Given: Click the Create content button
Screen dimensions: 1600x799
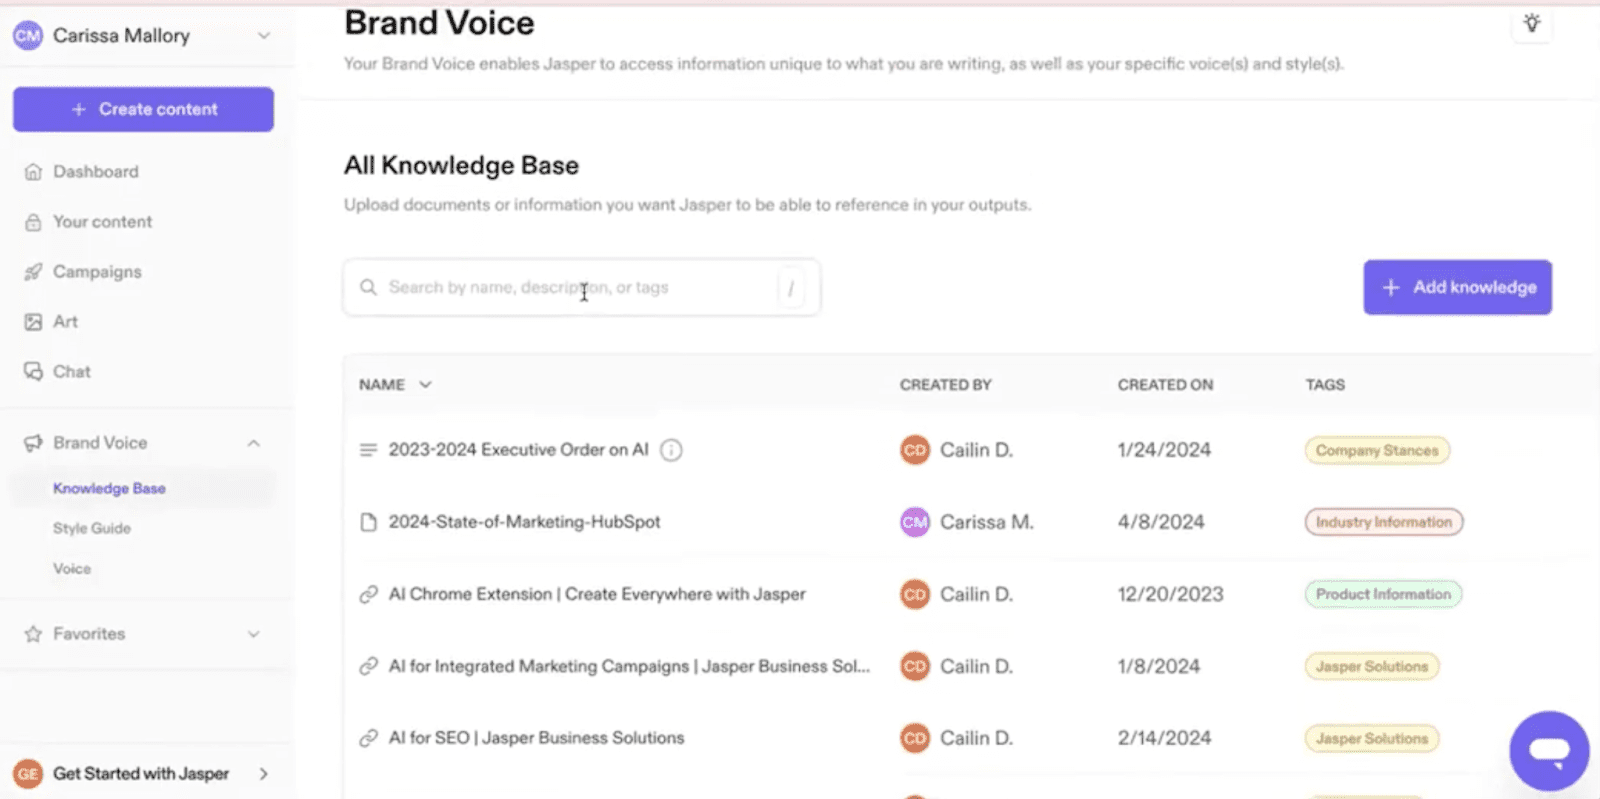Looking at the screenshot, I should click(143, 109).
